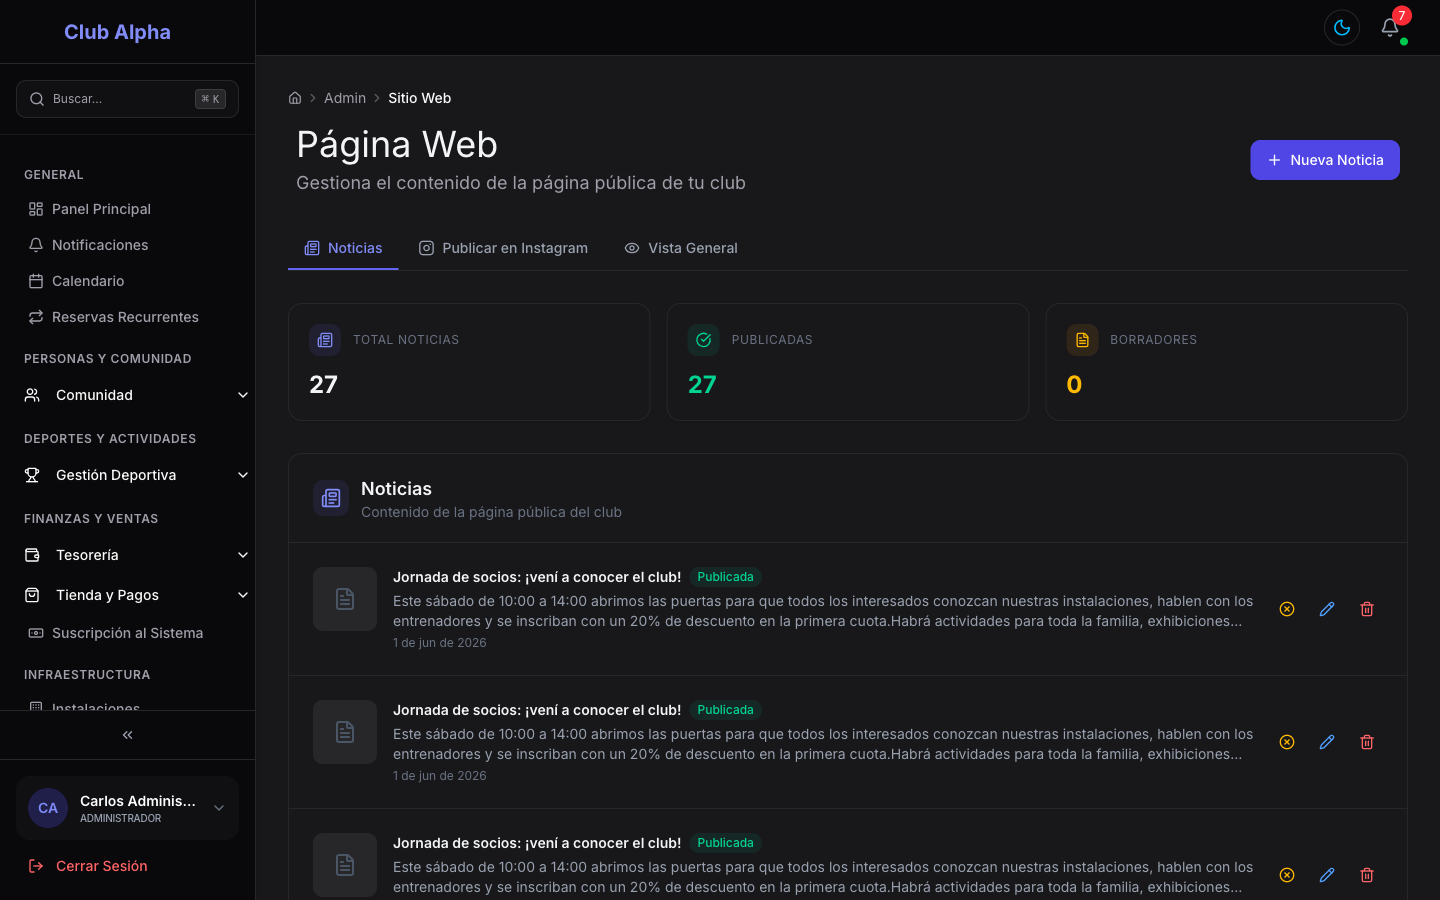Go to Admin breadcrumb
This screenshot has width=1440, height=900.
pos(345,98)
